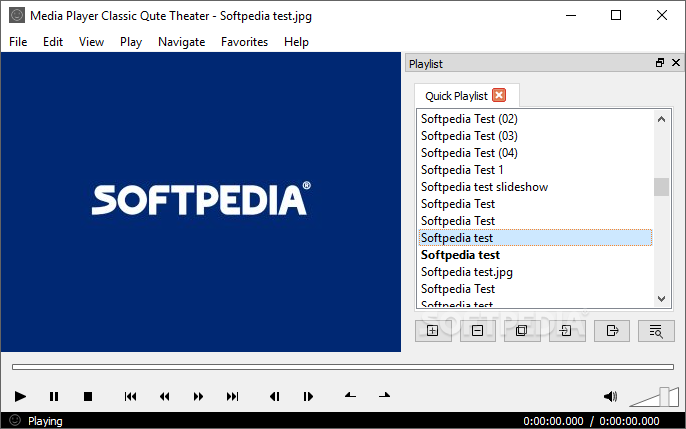Decrease the playback speed

tap(350, 396)
